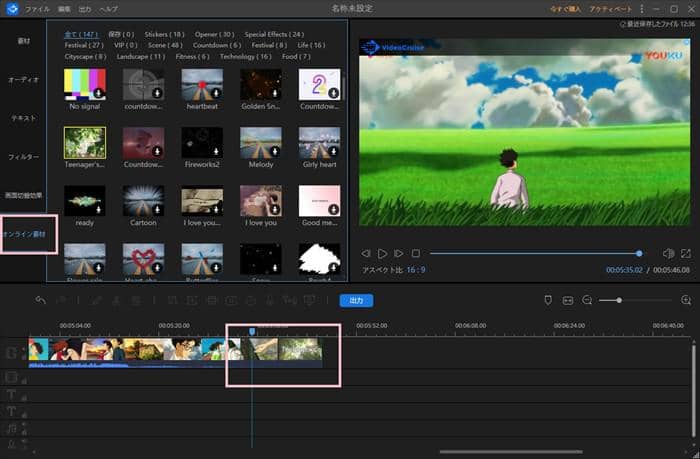Screen dimensions: 700x459
Task: Download the No signal material
Action: [x=98, y=93]
